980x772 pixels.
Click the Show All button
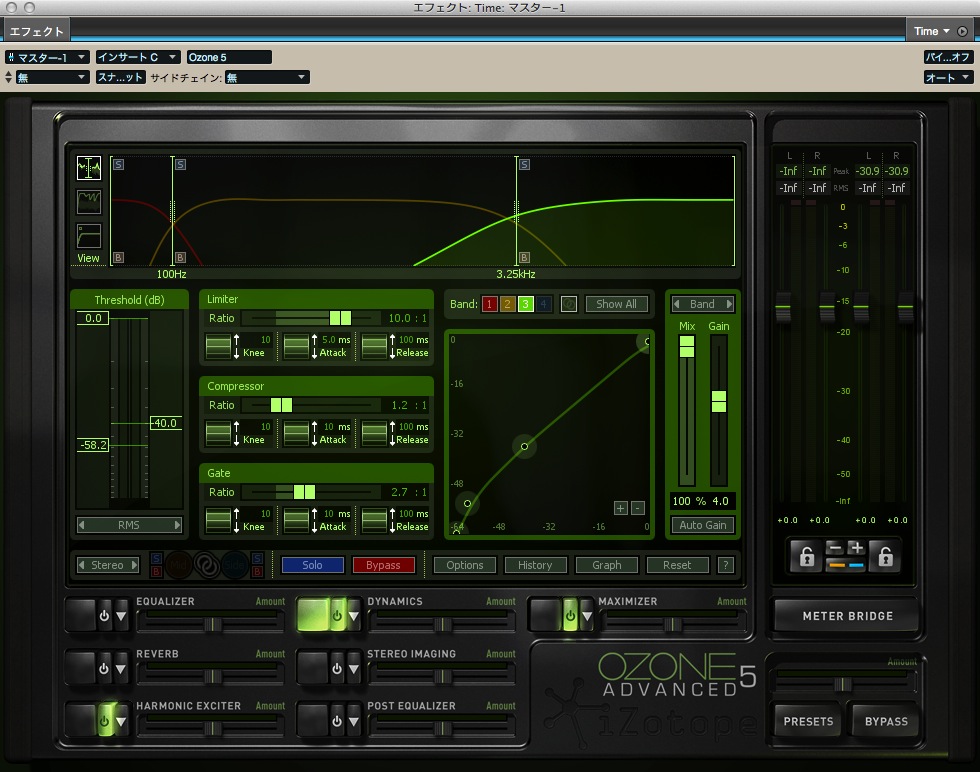616,304
